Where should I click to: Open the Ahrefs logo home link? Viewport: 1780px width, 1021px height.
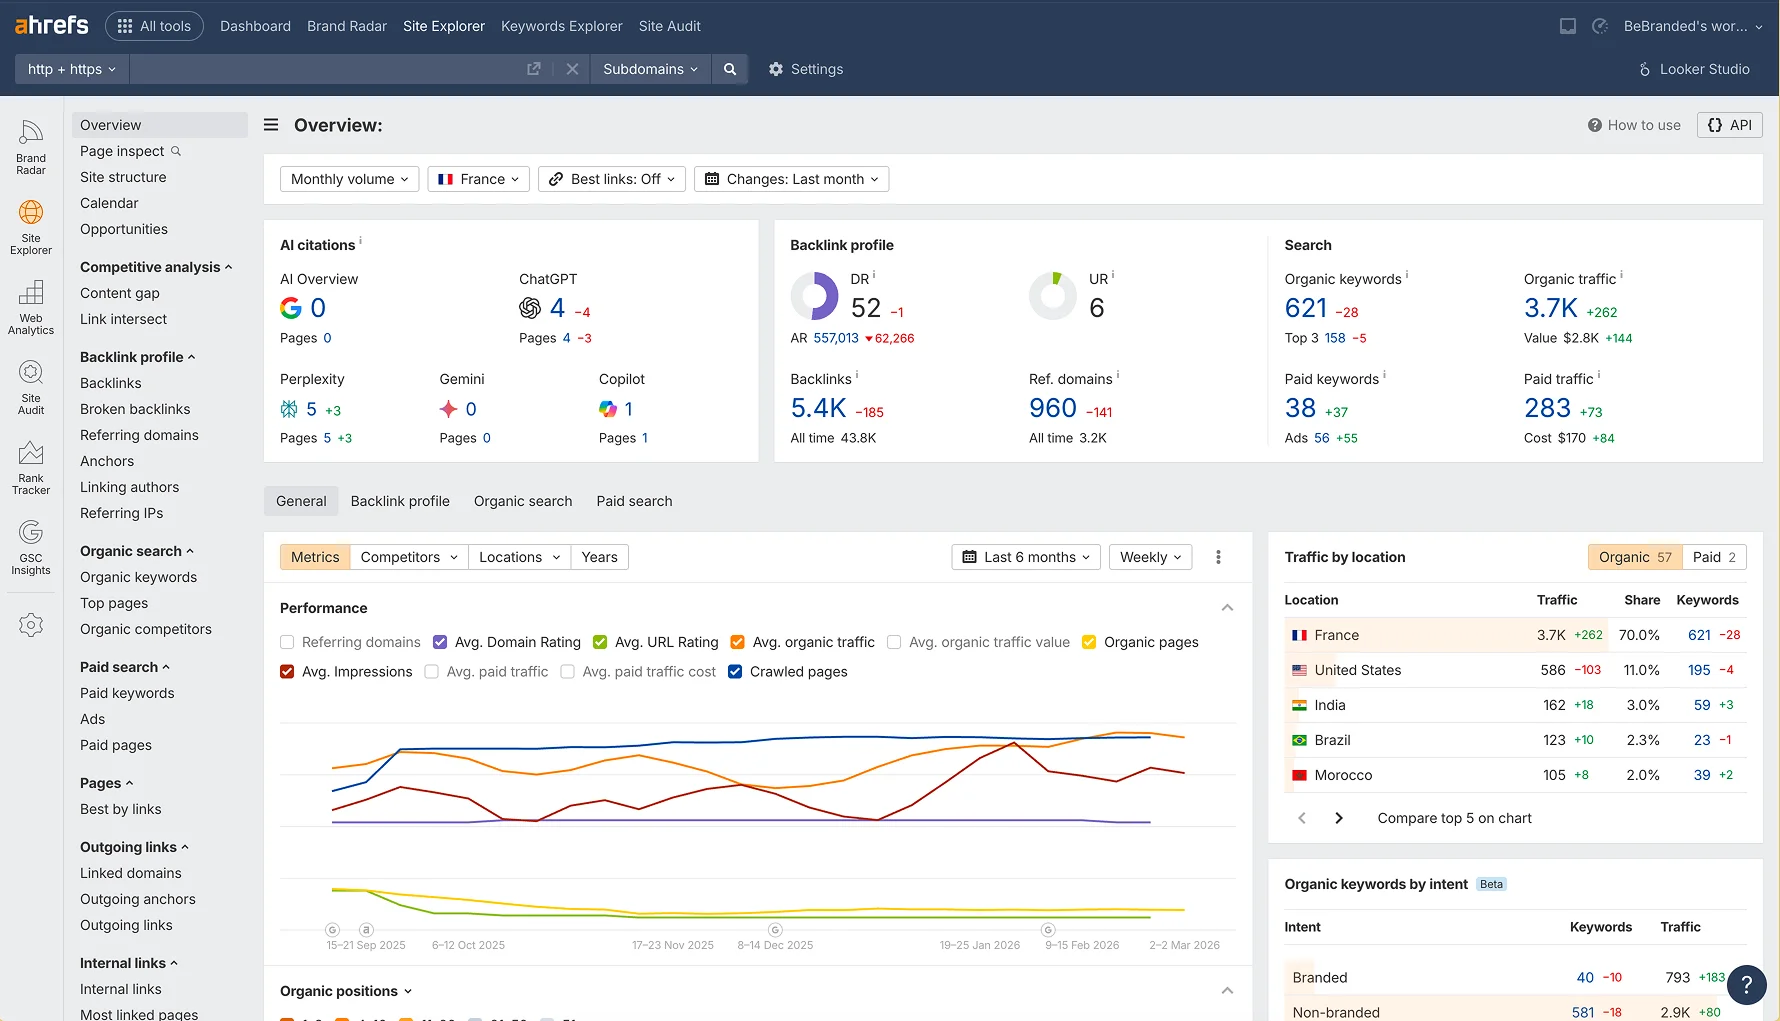(51, 25)
